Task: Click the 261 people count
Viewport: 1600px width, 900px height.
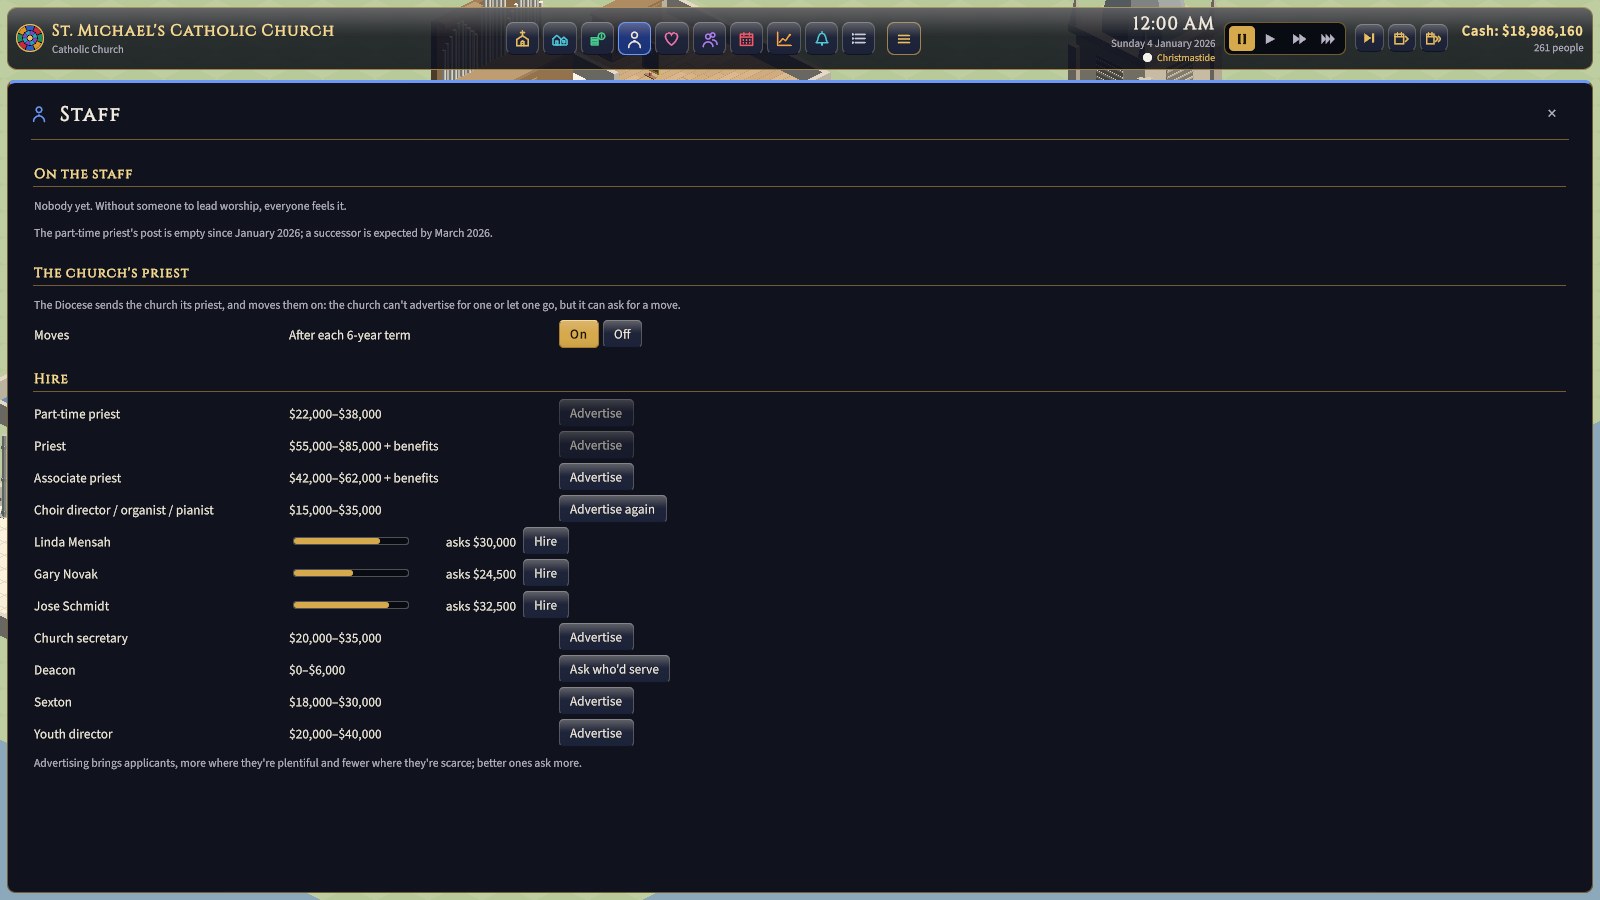Action: [1558, 48]
